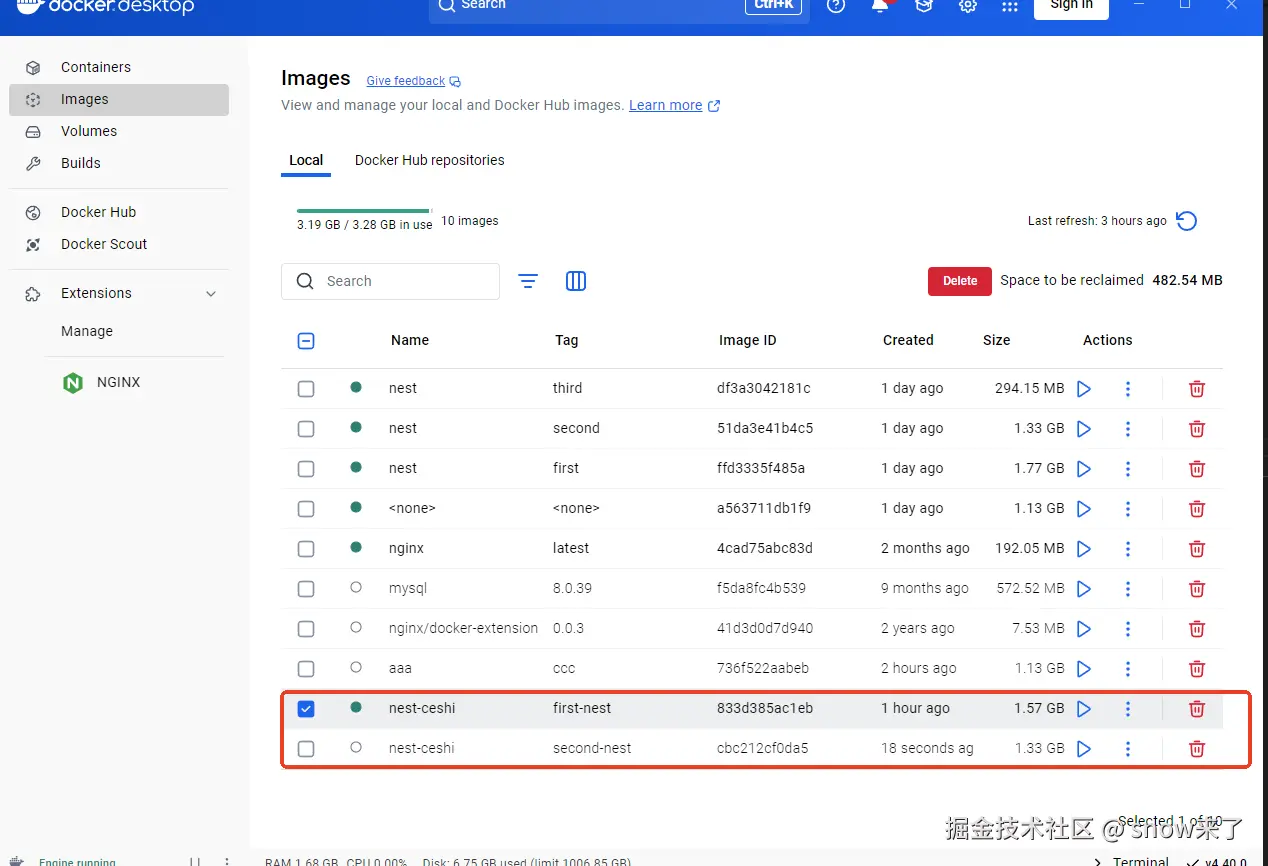This screenshot has height=866, width=1268.
Task: Check the nest first image checkbox
Action: tap(306, 469)
